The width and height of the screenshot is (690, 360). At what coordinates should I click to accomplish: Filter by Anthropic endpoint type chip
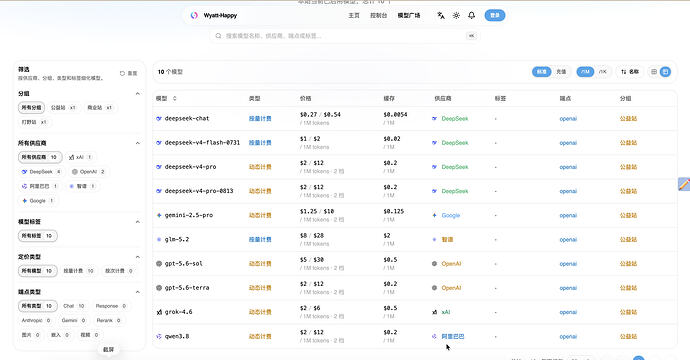[36, 320]
